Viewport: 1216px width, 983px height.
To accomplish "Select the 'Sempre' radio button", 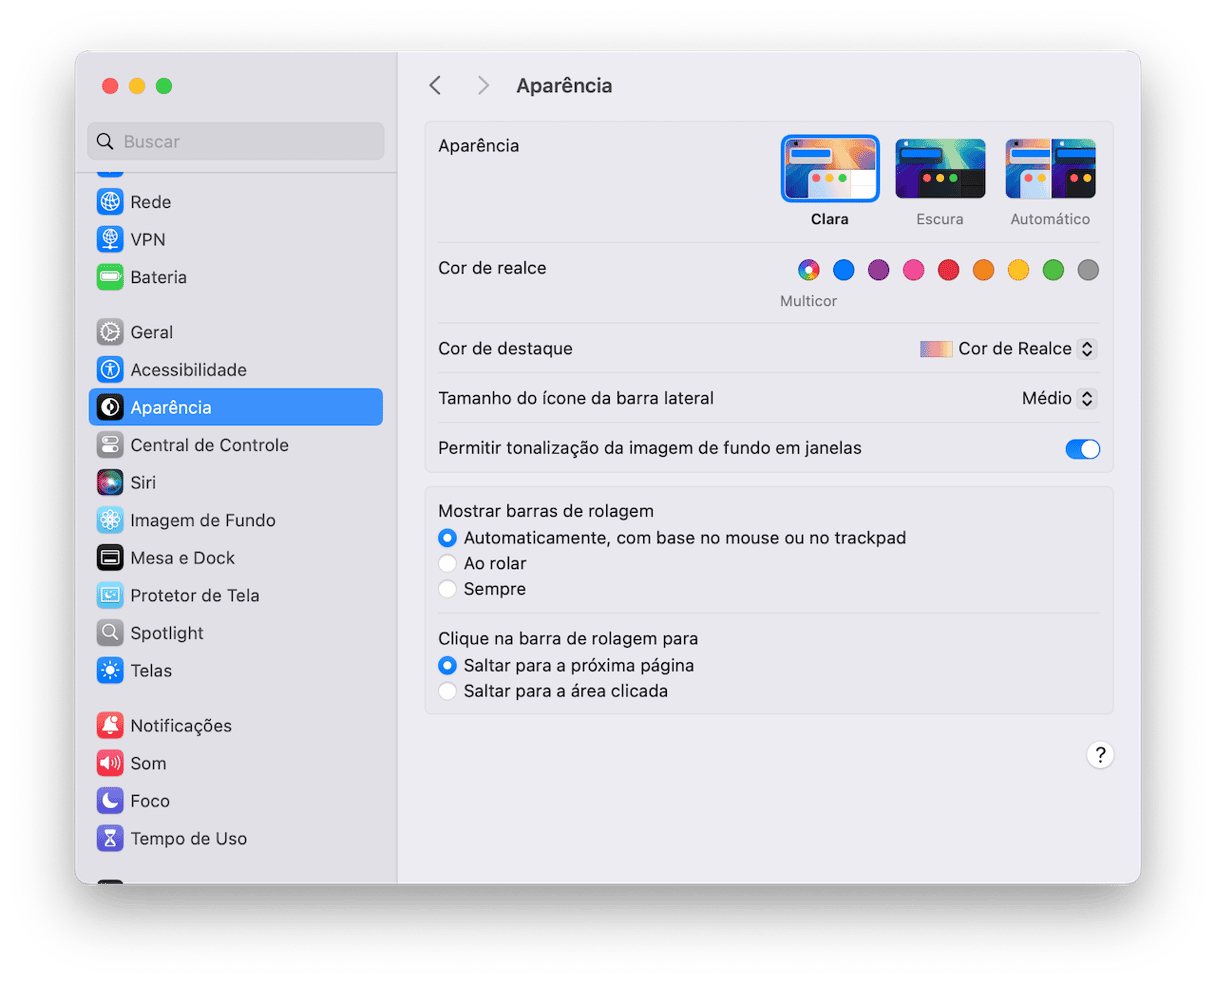I will coord(447,590).
